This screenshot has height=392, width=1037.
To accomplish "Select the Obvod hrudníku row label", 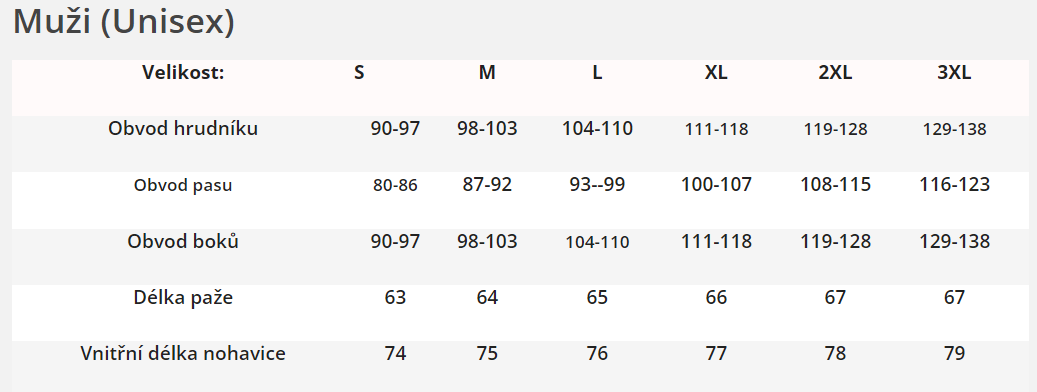I will [183, 128].
